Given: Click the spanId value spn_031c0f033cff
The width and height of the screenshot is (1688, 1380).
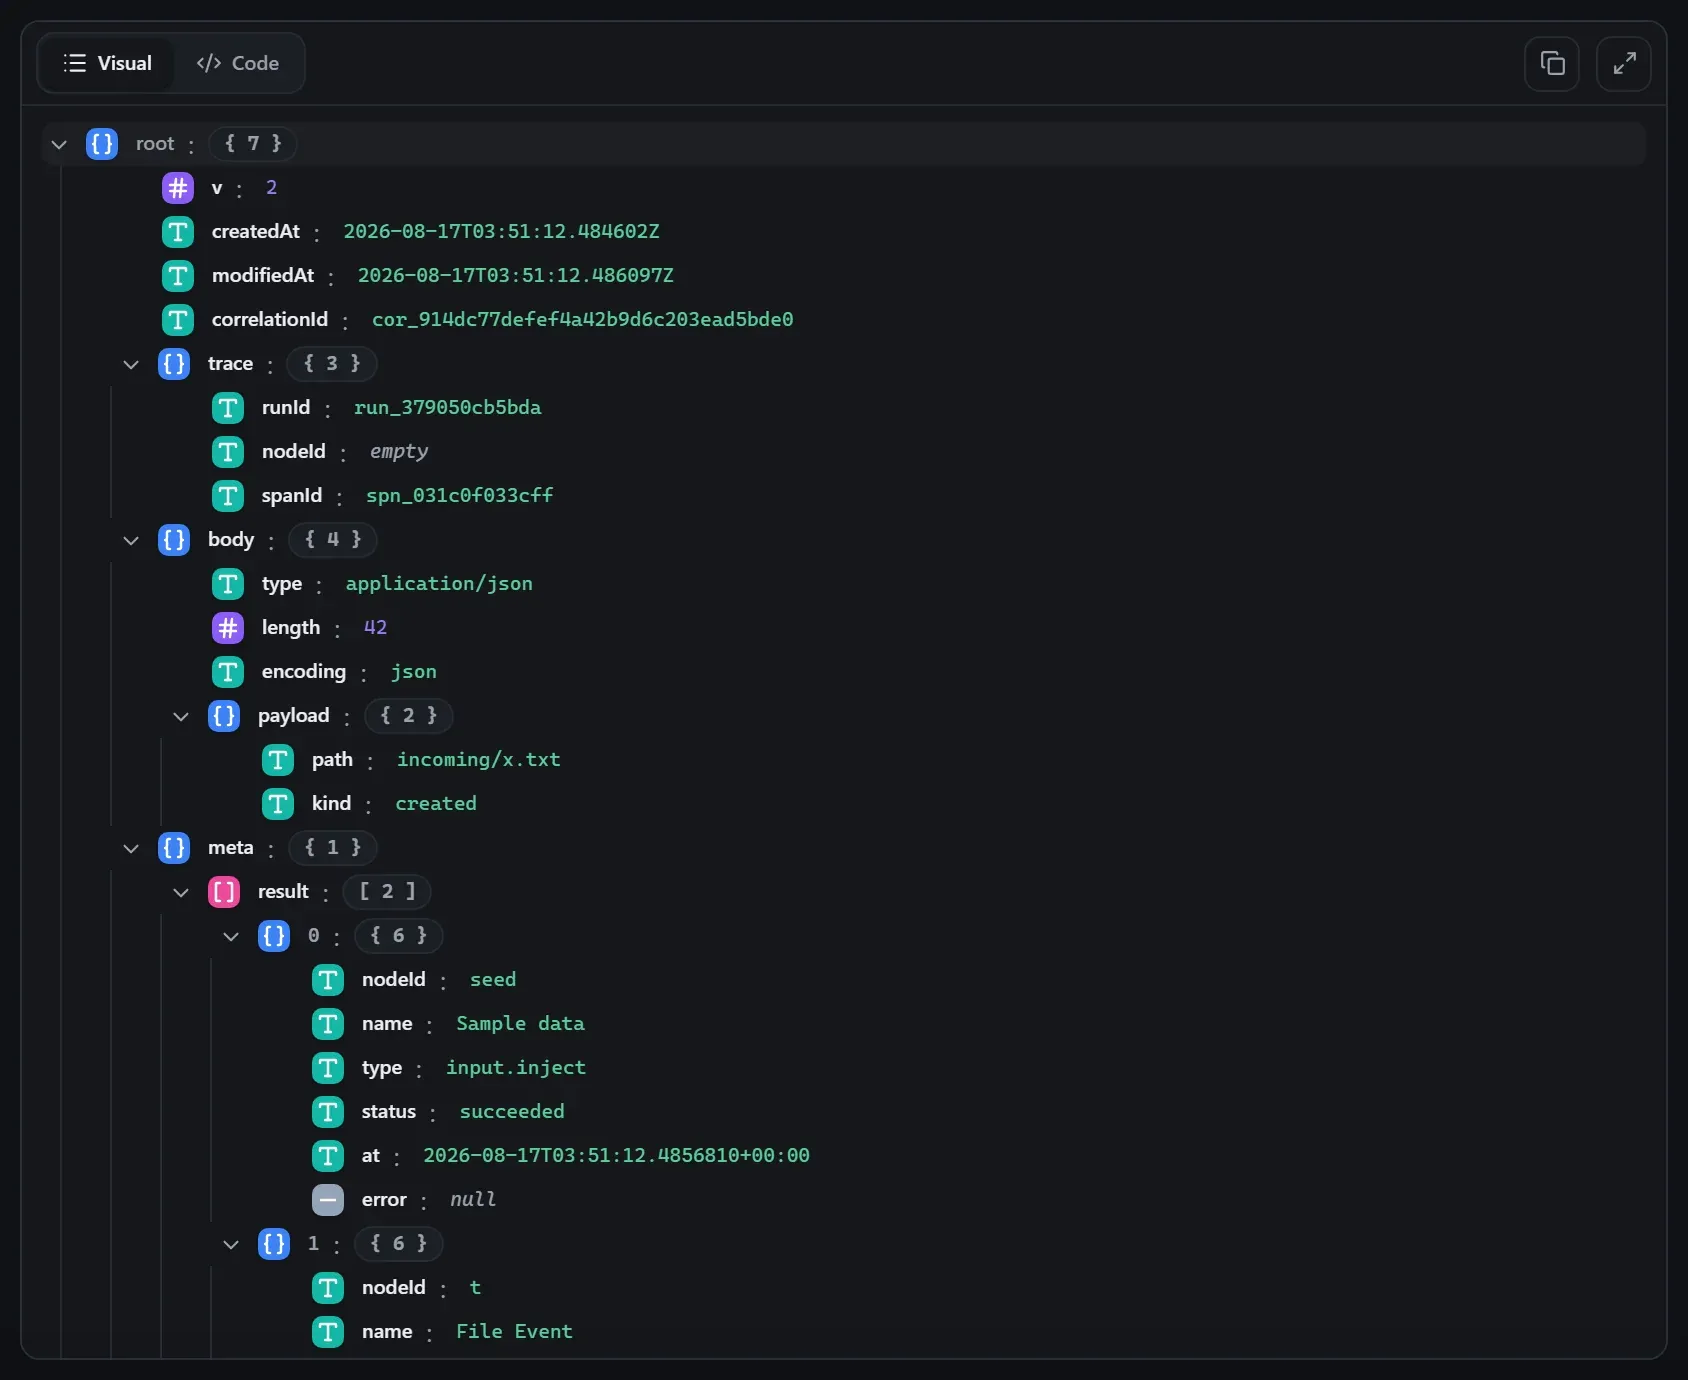Looking at the screenshot, I should [x=460, y=496].
